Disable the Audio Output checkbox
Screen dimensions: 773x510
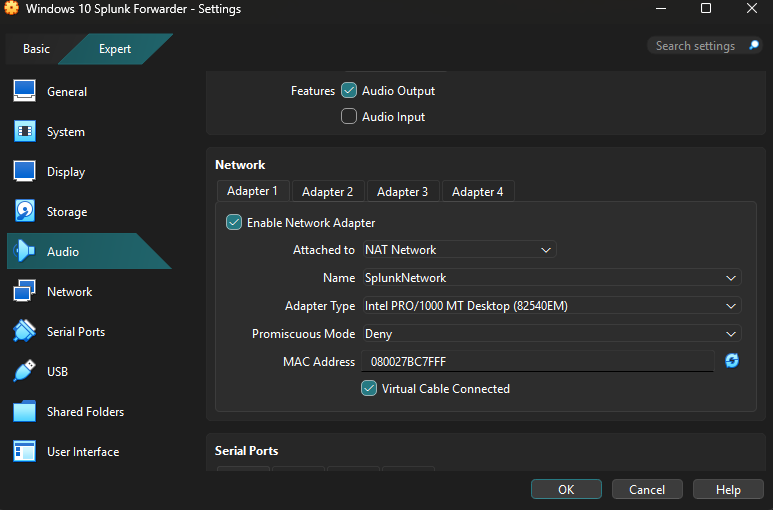(349, 90)
